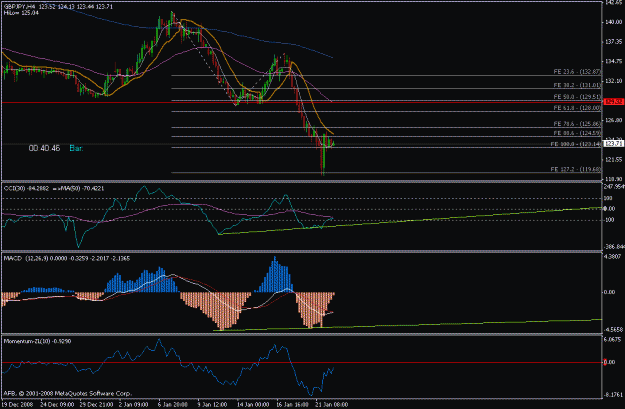Click the FE 78.6 - (125.86) expansion label
The image size is (625, 409).
pos(577,124)
